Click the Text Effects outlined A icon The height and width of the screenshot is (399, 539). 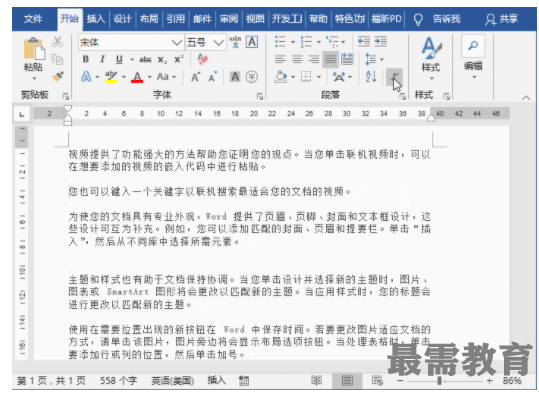[86, 76]
